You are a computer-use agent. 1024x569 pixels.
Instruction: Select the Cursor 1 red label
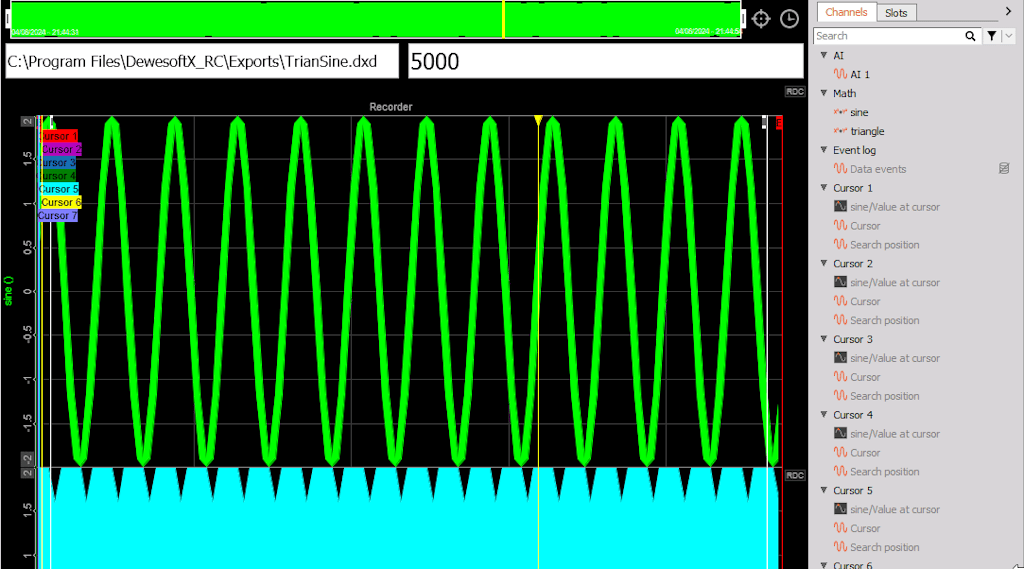click(x=59, y=136)
